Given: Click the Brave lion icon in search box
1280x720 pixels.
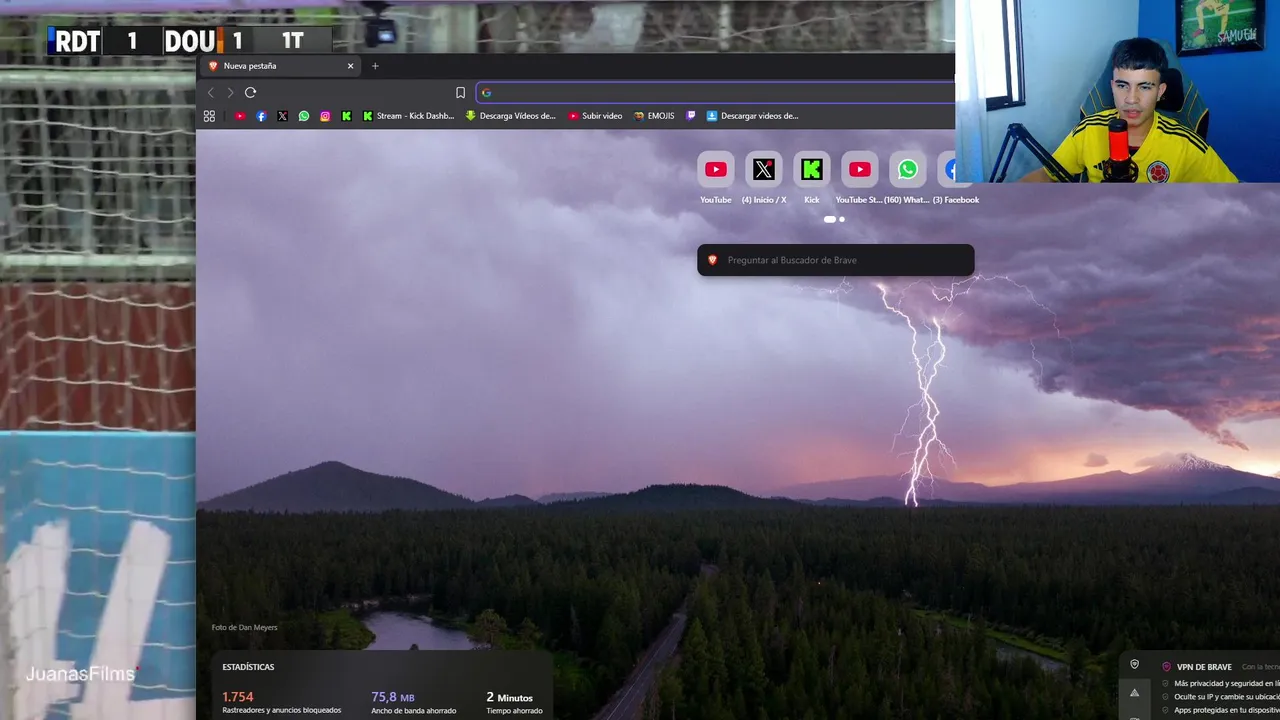Looking at the screenshot, I should [712, 260].
